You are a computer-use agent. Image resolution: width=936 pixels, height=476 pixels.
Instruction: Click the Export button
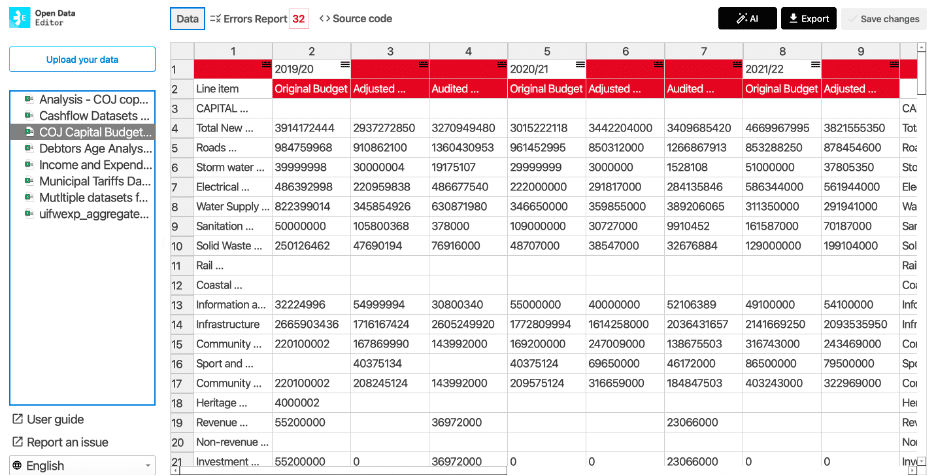pyautogui.click(x=808, y=18)
